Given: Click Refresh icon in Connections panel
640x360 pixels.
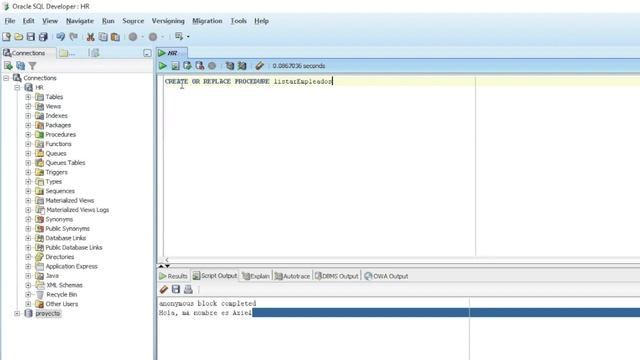Looking at the screenshot, I should click(20, 66).
